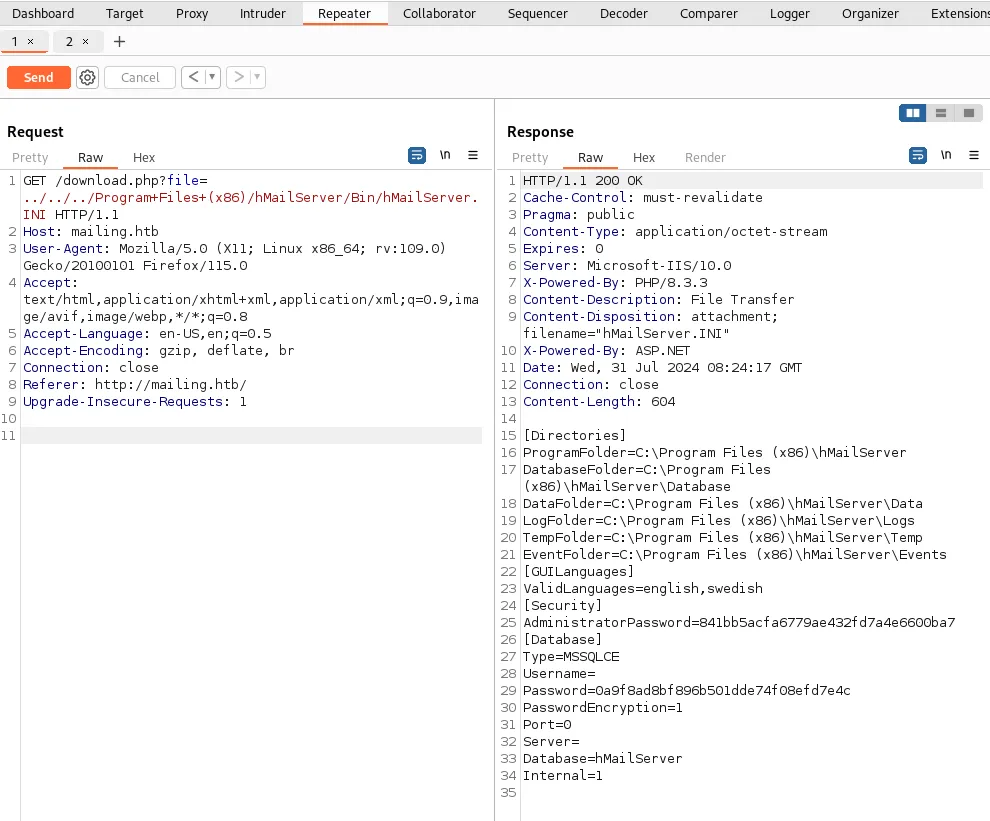Switch Response view to Render
Screen dimensions: 990x821
click(705, 157)
